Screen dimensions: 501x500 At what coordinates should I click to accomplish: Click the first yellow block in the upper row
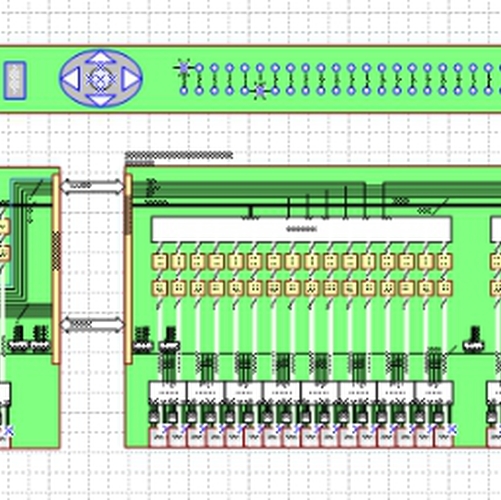click(x=159, y=262)
